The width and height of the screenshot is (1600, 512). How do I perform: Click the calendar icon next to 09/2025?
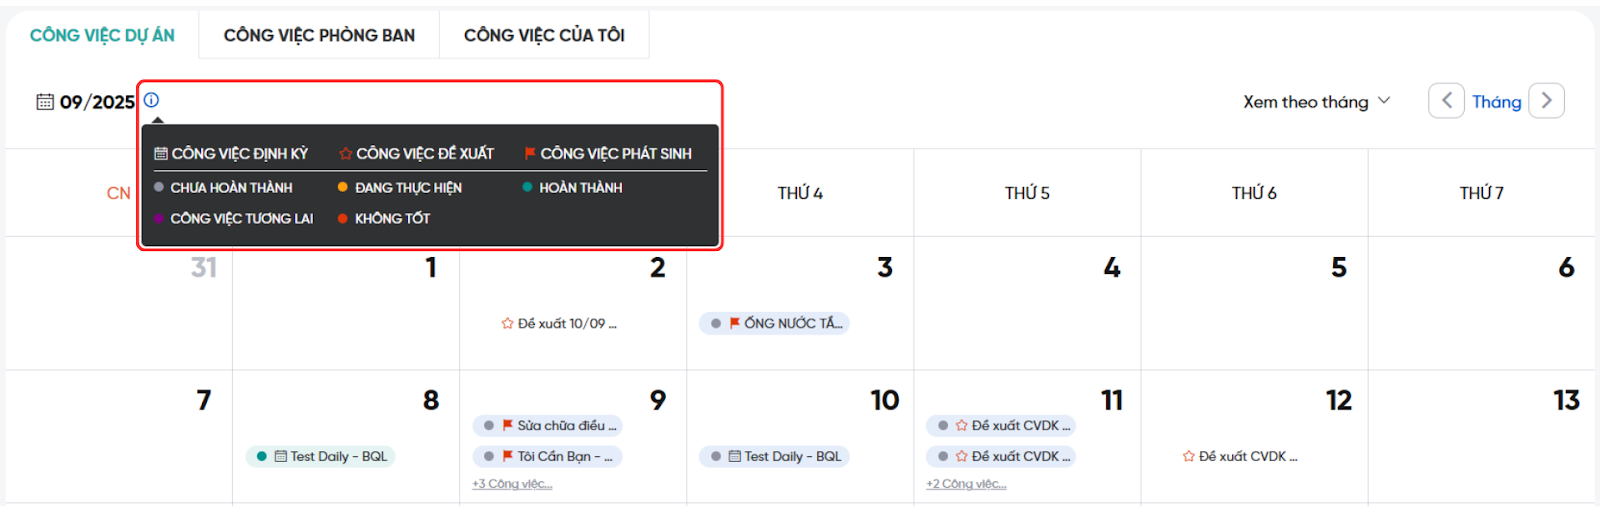(x=45, y=102)
